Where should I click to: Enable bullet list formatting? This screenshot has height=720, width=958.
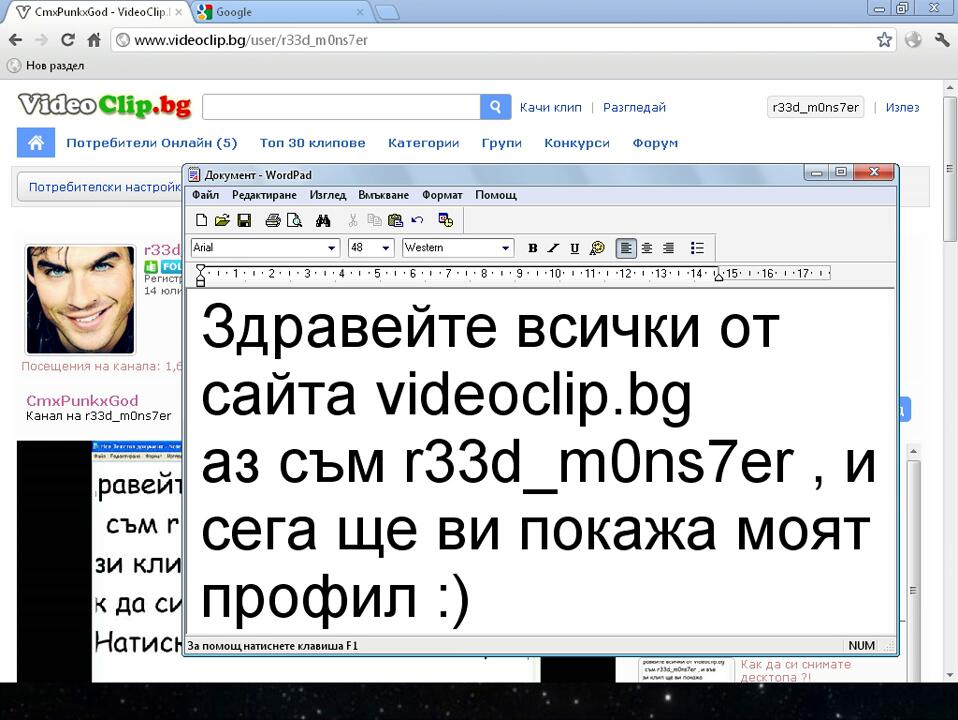coord(698,248)
